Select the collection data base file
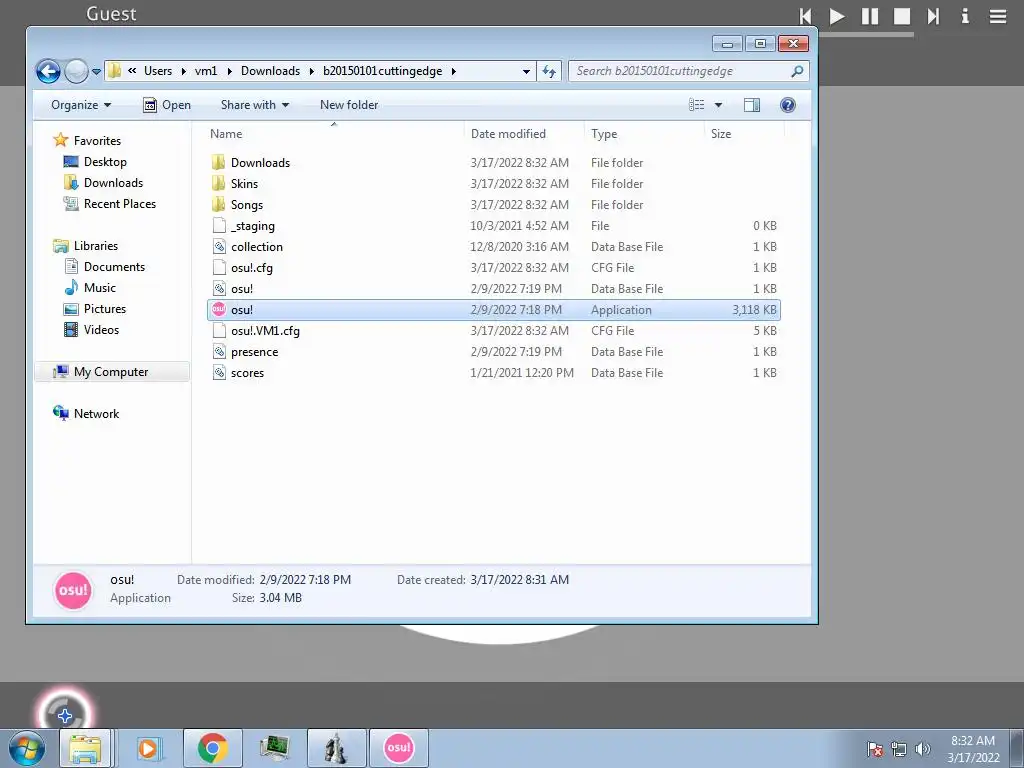The height and width of the screenshot is (768, 1024). pyautogui.click(x=494, y=246)
